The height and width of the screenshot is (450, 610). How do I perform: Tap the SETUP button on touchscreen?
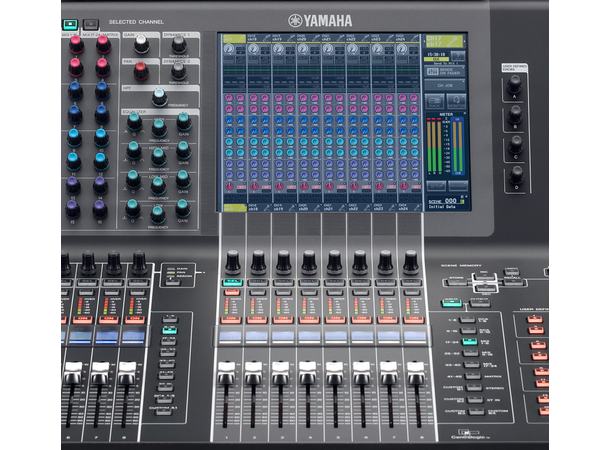435,186
